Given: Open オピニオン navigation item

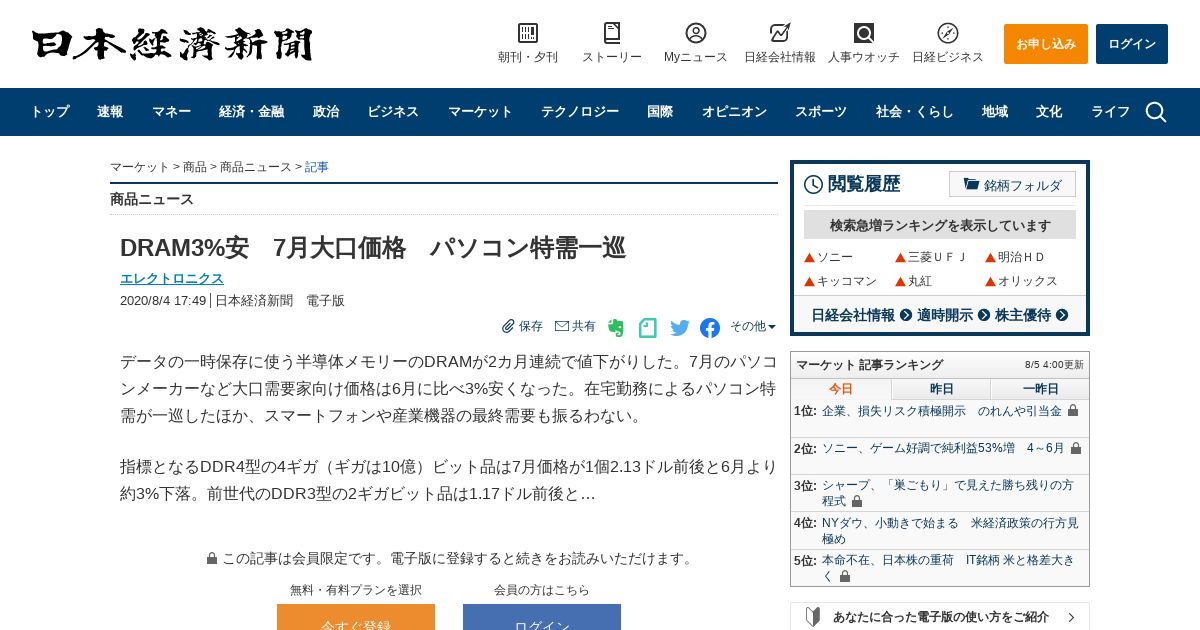Looking at the screenshot, I should pyautogui.click(x=734, y=112).
